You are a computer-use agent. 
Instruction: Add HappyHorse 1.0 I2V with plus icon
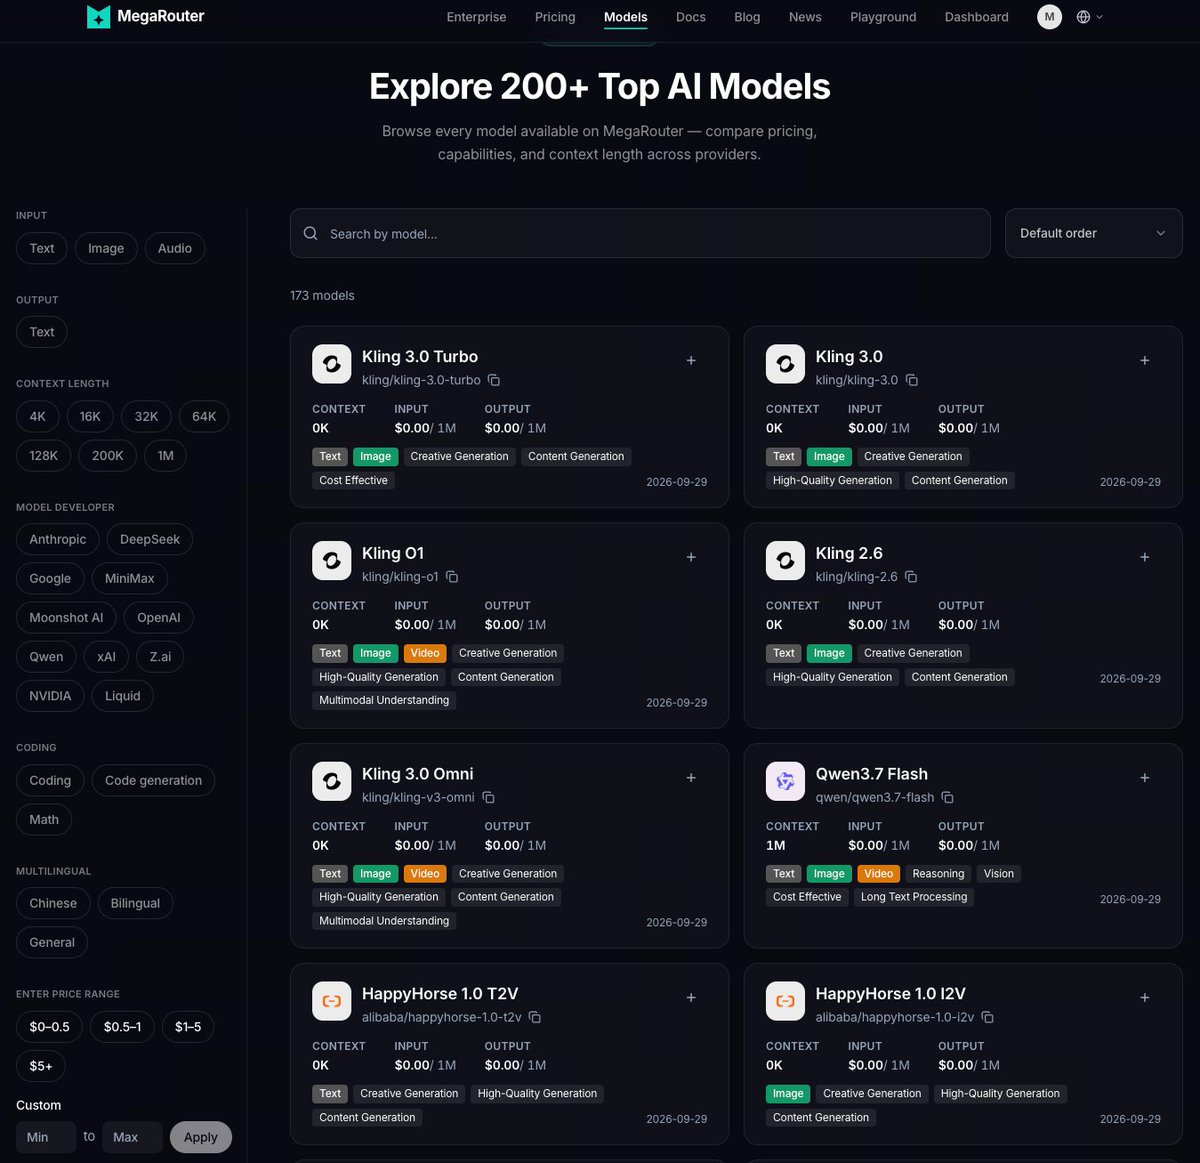1145,998
